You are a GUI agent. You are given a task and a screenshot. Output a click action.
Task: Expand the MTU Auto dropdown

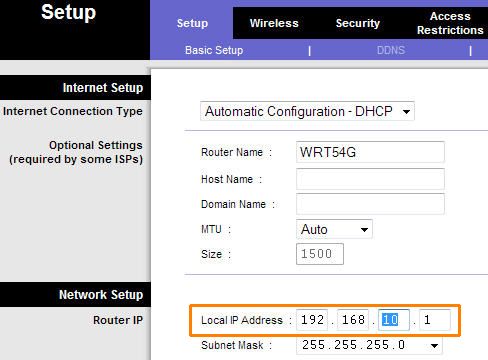(334, 229)
